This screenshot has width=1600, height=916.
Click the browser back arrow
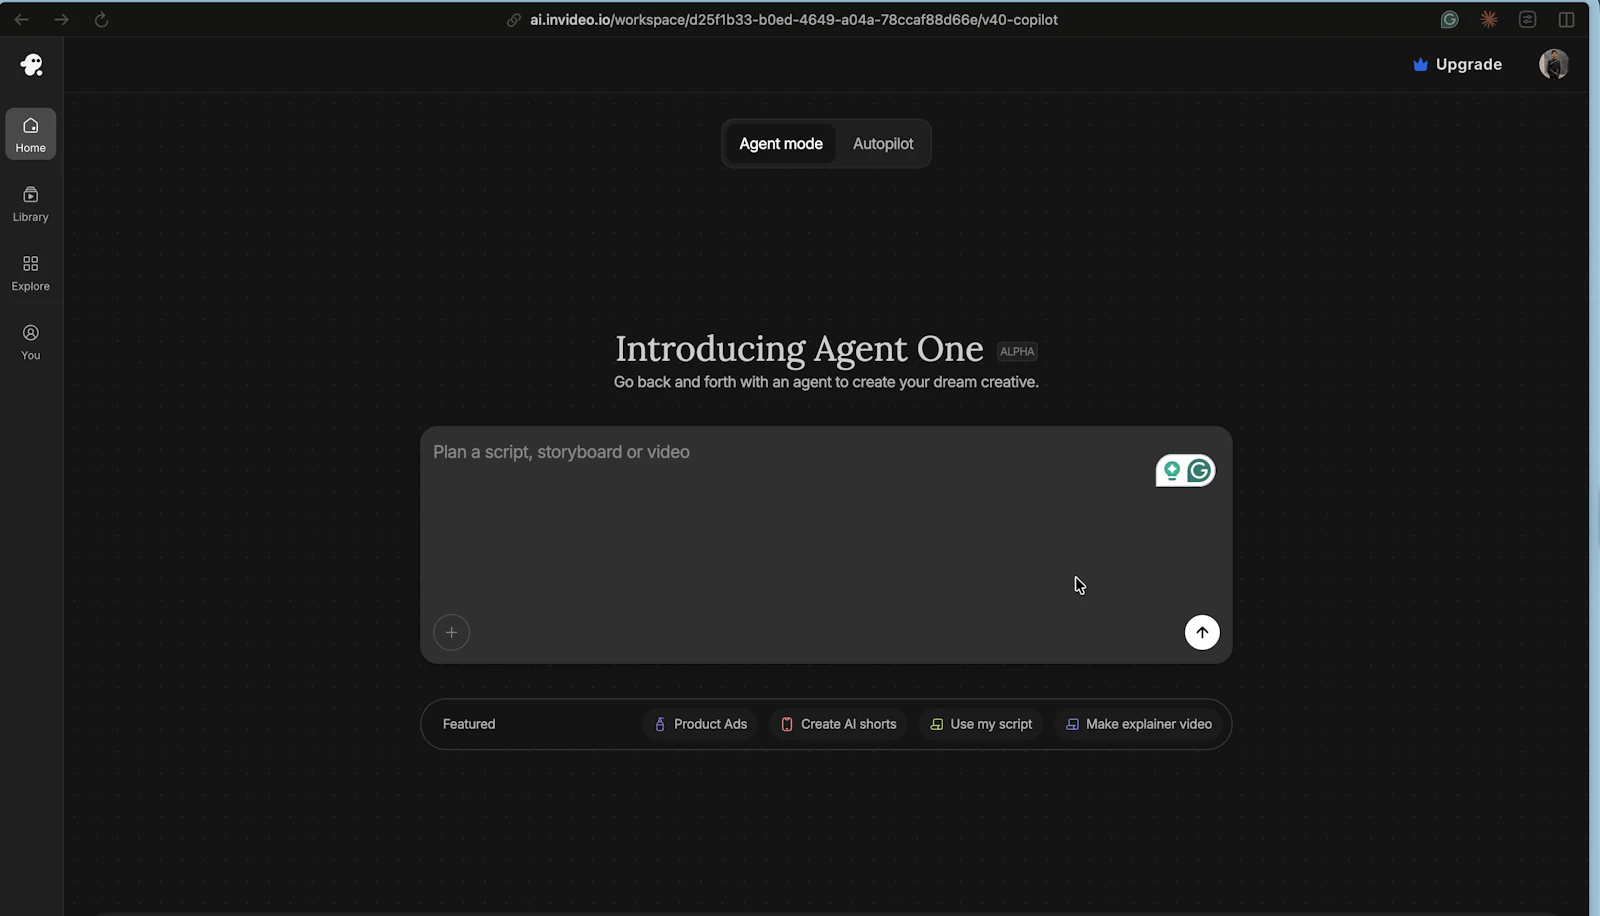(x=21, y=19)
